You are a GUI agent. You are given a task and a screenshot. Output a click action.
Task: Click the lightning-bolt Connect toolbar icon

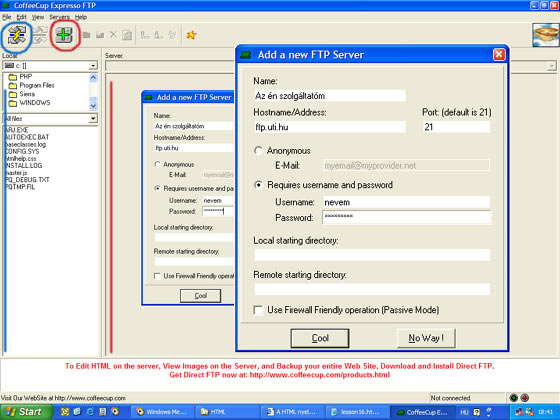[x=17, y=35]
